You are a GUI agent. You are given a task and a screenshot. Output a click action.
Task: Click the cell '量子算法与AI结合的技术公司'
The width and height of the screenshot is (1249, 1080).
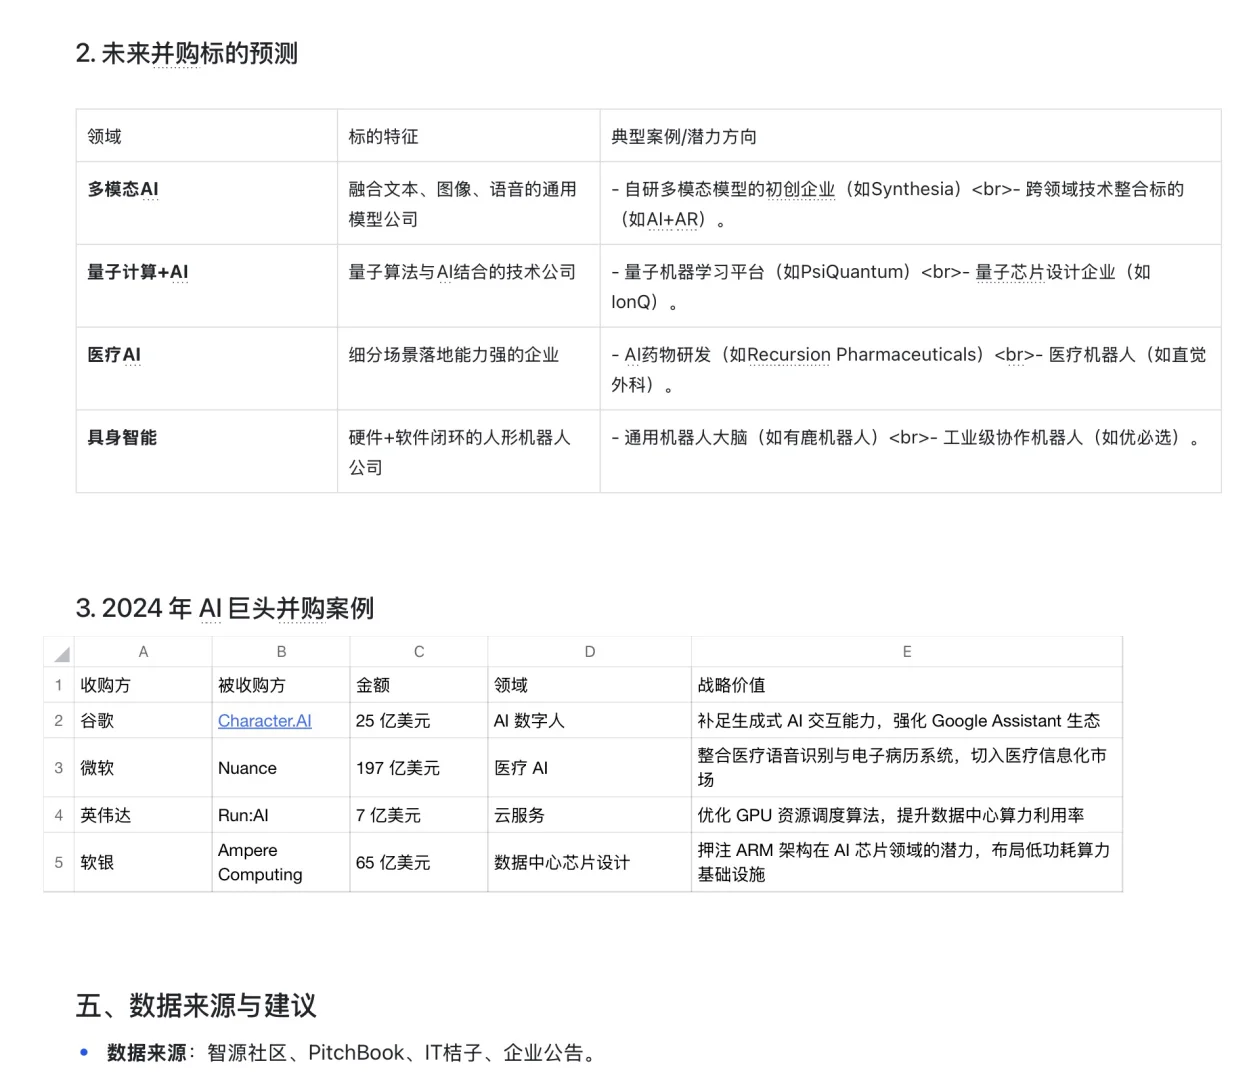click(469, 286)
